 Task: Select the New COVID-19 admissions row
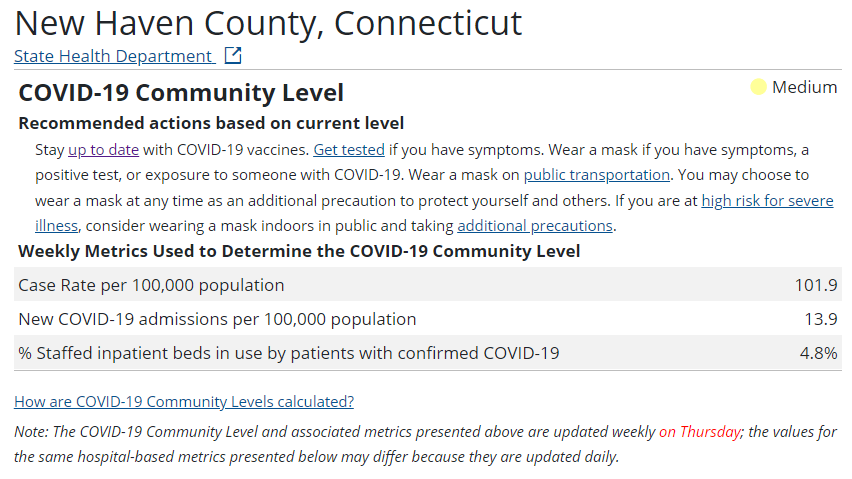(428, 319)
